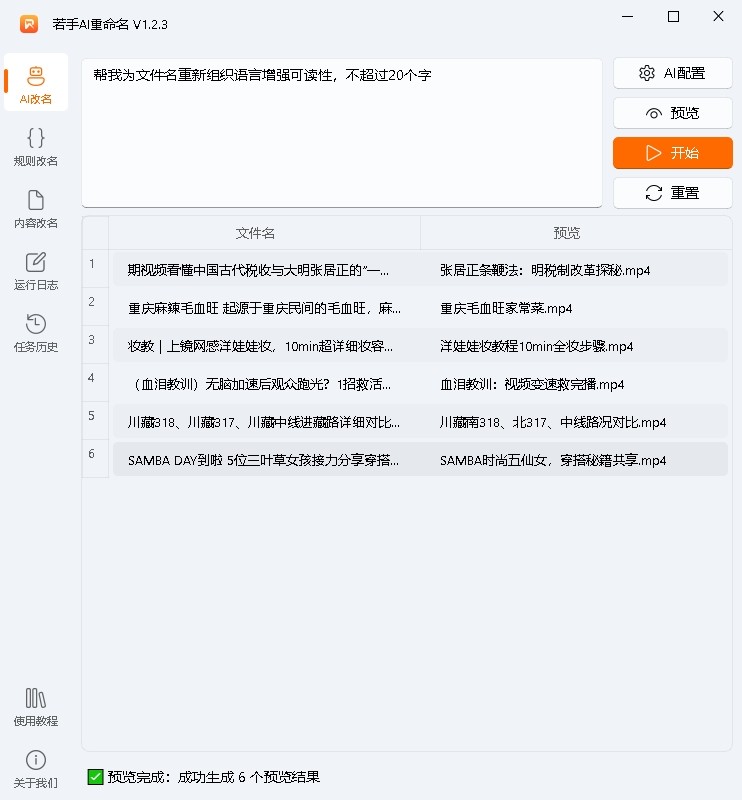
Task: Click row number 1 in the table
Action: pyautogui.click(x=92, y=264)
